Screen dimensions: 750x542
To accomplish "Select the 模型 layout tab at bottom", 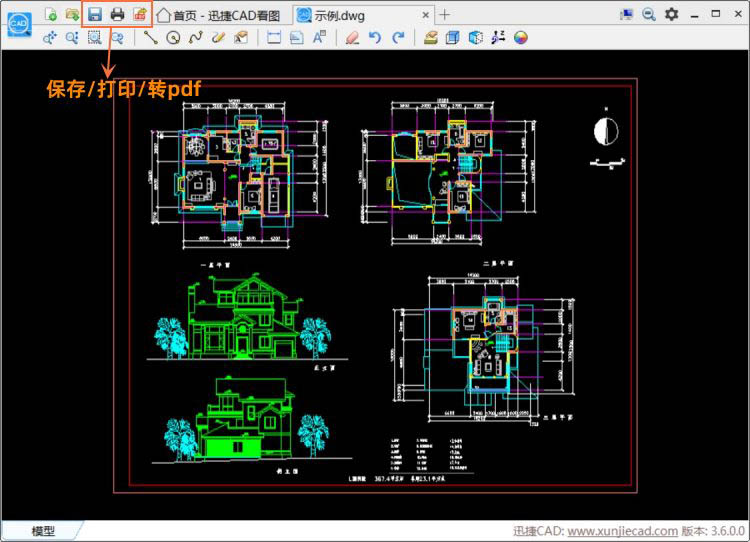I will tap(43, 531).
